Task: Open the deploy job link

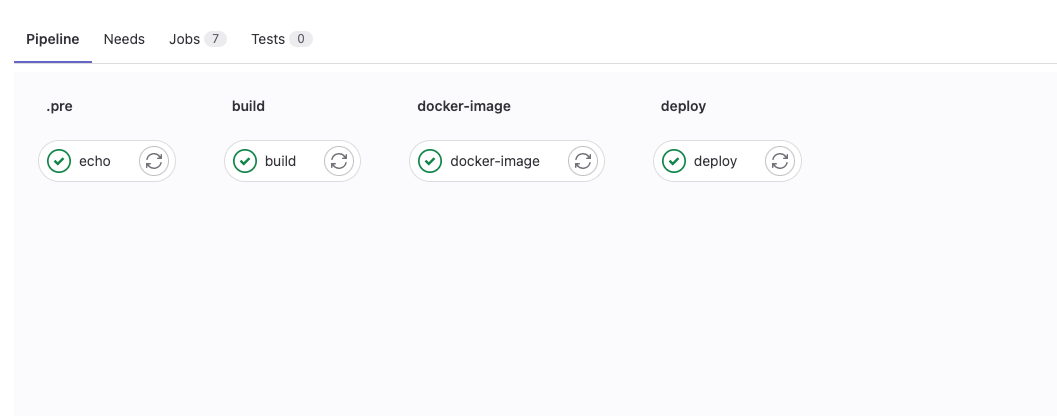Action: point(715,161)
